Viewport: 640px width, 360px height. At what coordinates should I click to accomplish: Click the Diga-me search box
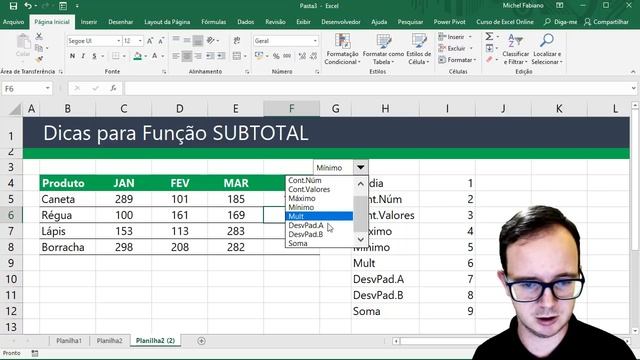(561, 22)
